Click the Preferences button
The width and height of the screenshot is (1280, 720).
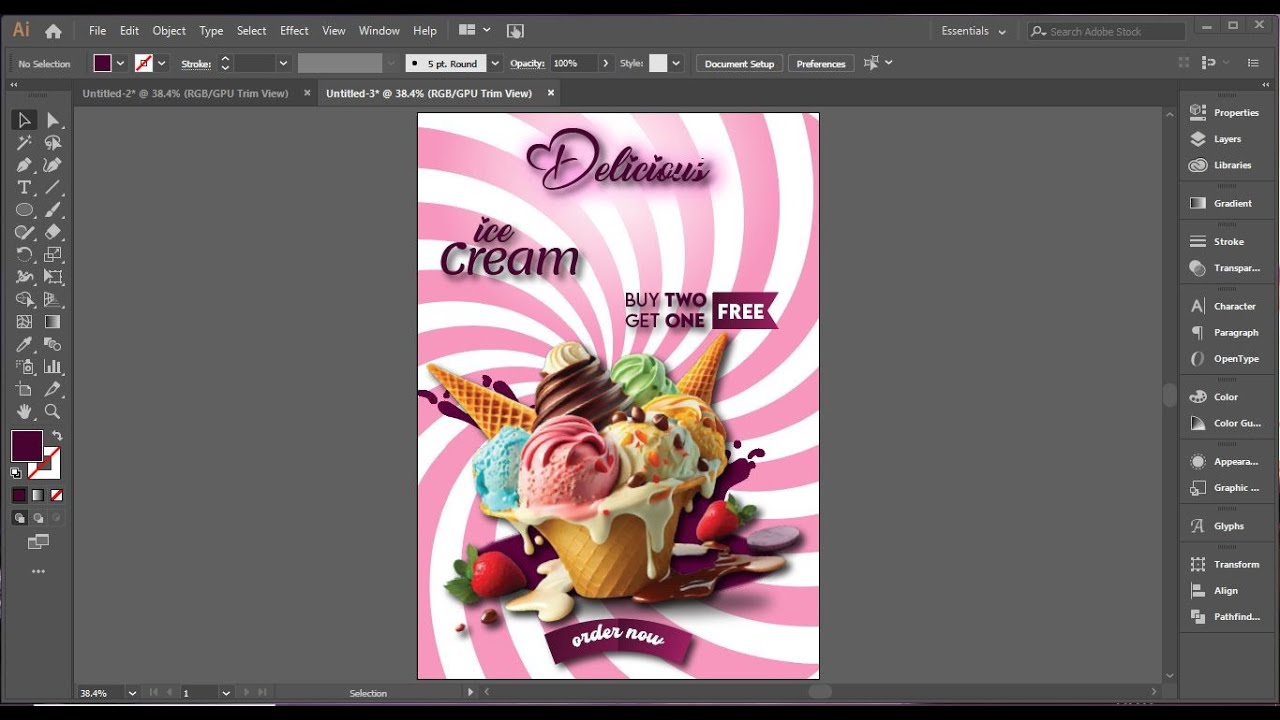[821, 63]
